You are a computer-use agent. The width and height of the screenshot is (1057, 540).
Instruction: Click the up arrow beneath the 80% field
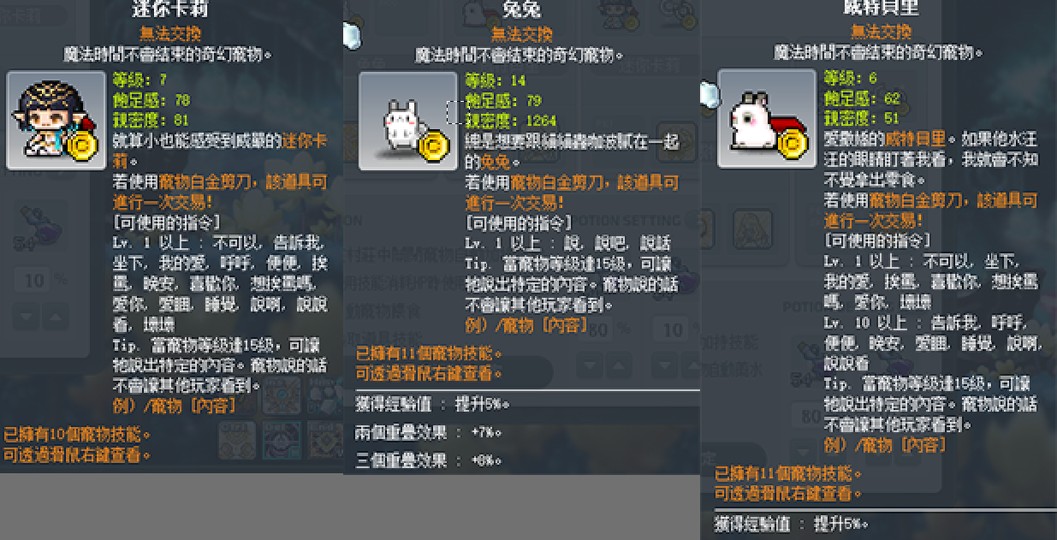tap(618, 367)
